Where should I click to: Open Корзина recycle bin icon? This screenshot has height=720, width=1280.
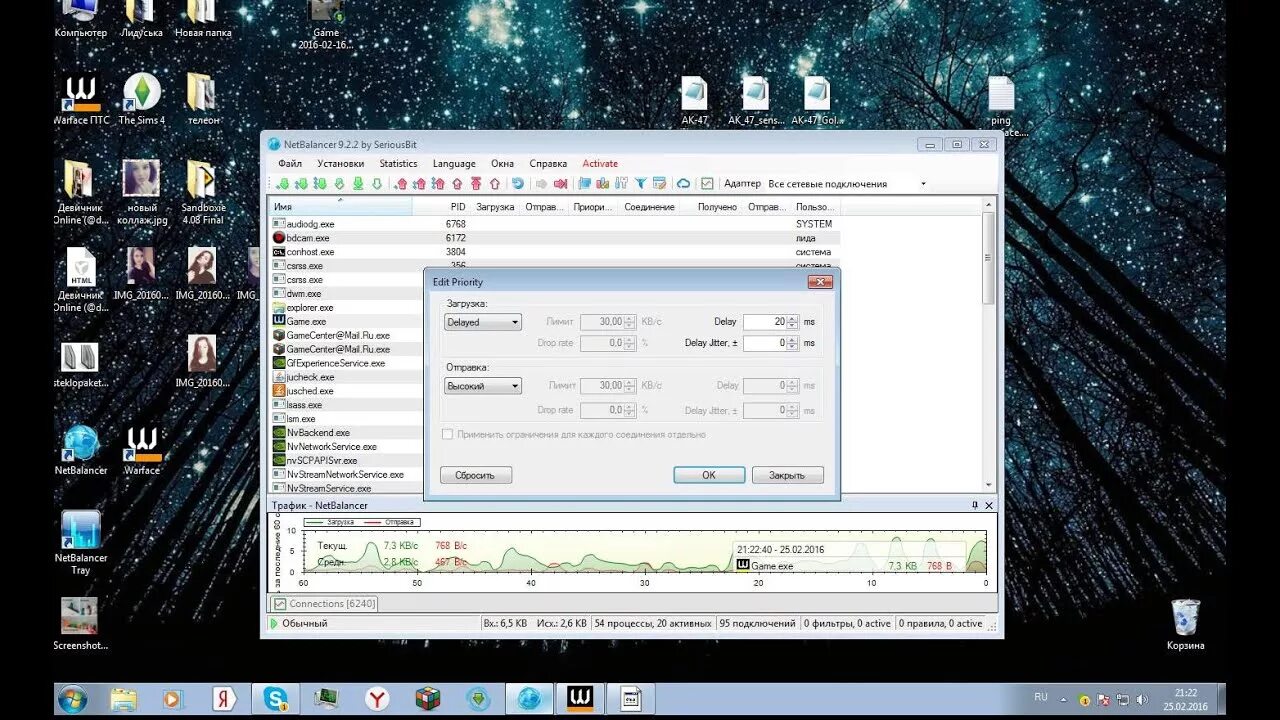pos(1185,625)
